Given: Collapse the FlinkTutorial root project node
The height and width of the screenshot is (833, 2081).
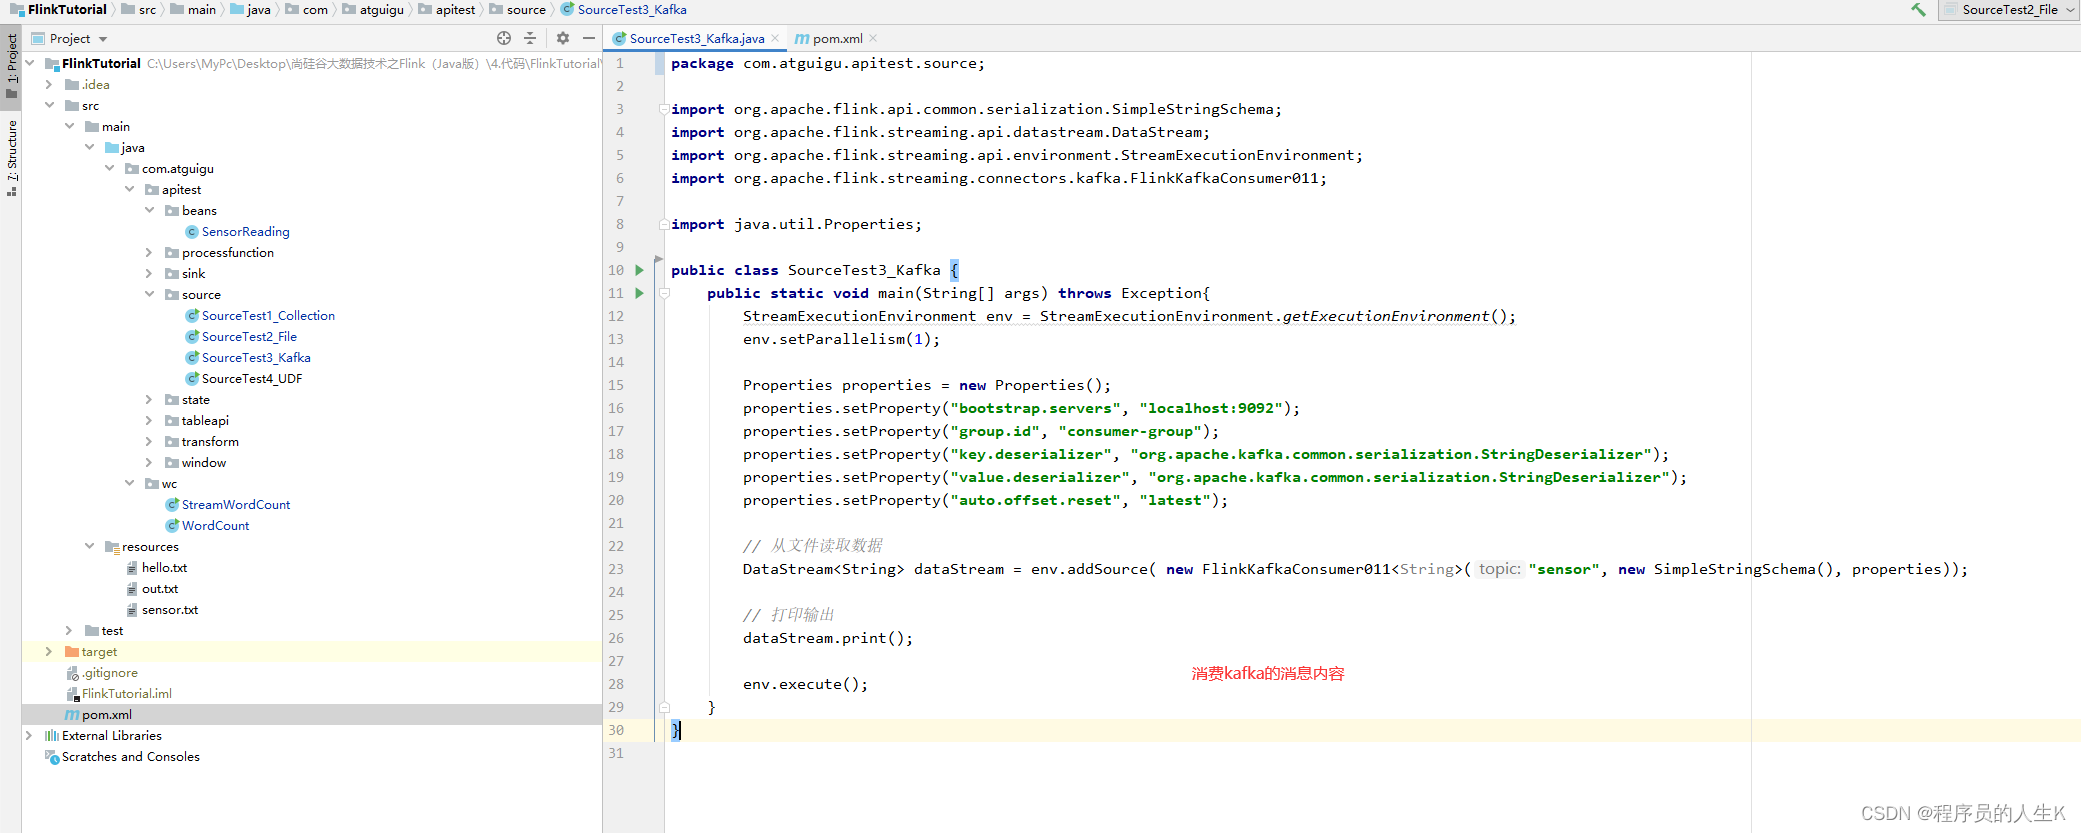Looking at the screenshot, I should [30, 63].
